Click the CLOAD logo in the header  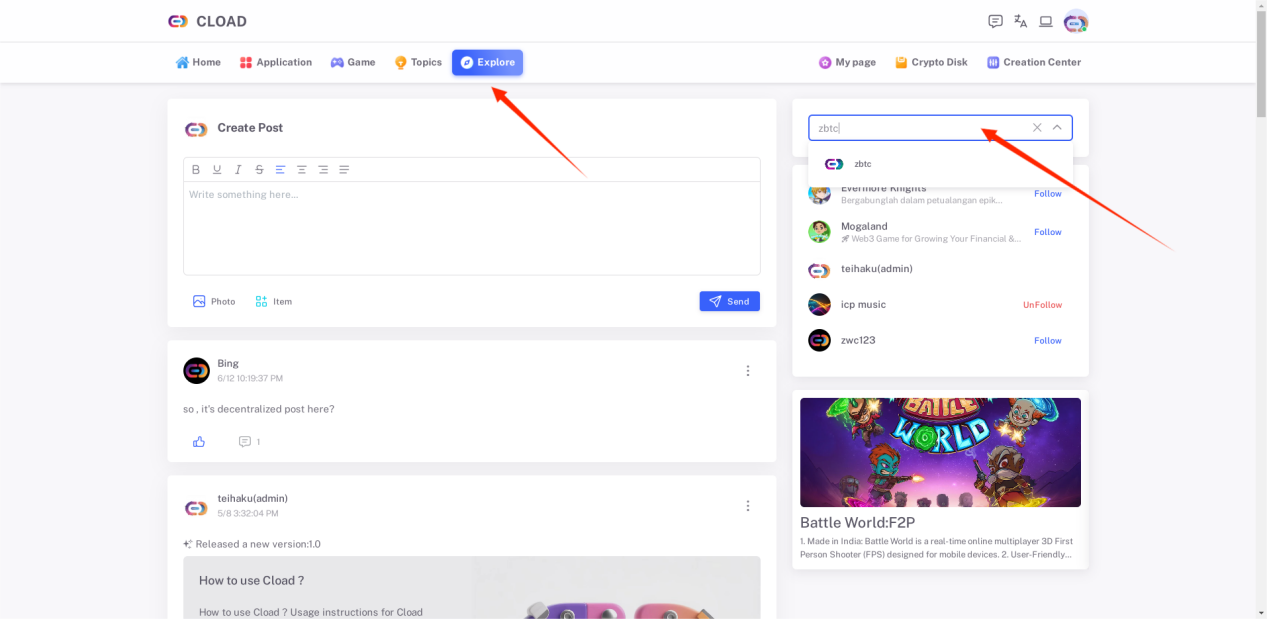pos(207,21)
